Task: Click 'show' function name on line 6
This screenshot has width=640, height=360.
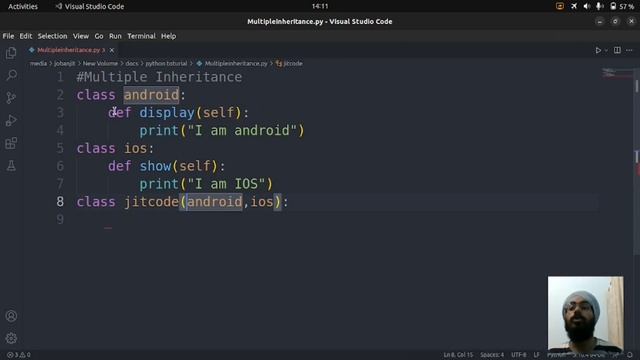Action: pos(155,166)
